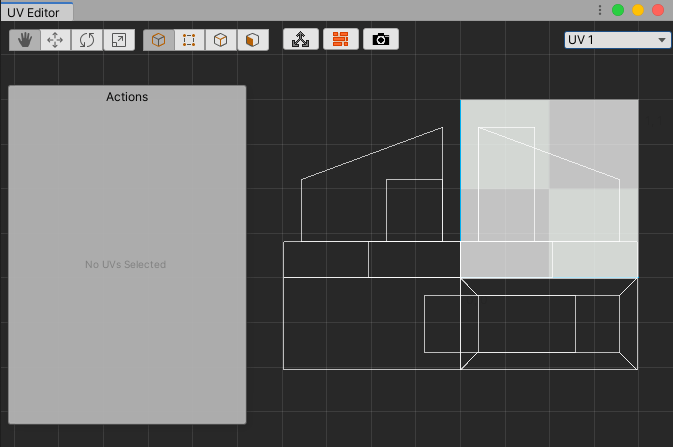Select the Move tool in toolbar
673x447 pixels.
(56, 40)
